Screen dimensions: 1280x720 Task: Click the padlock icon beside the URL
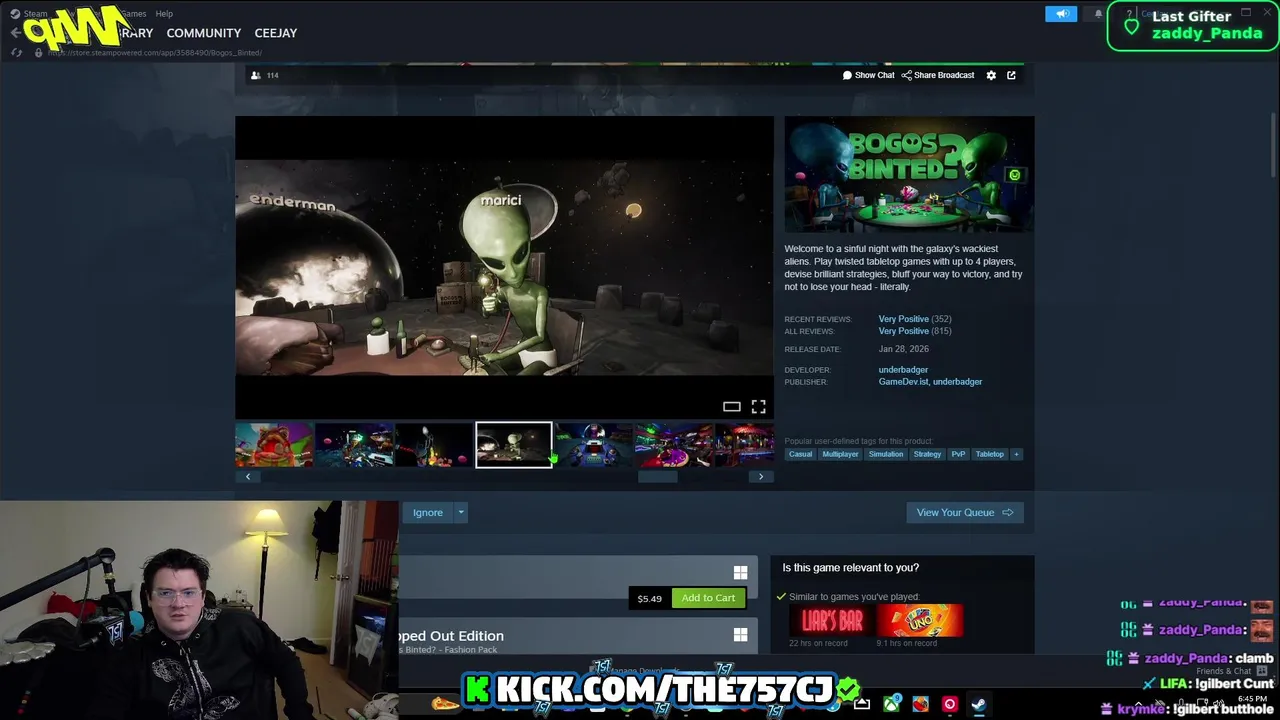point(39,52)
